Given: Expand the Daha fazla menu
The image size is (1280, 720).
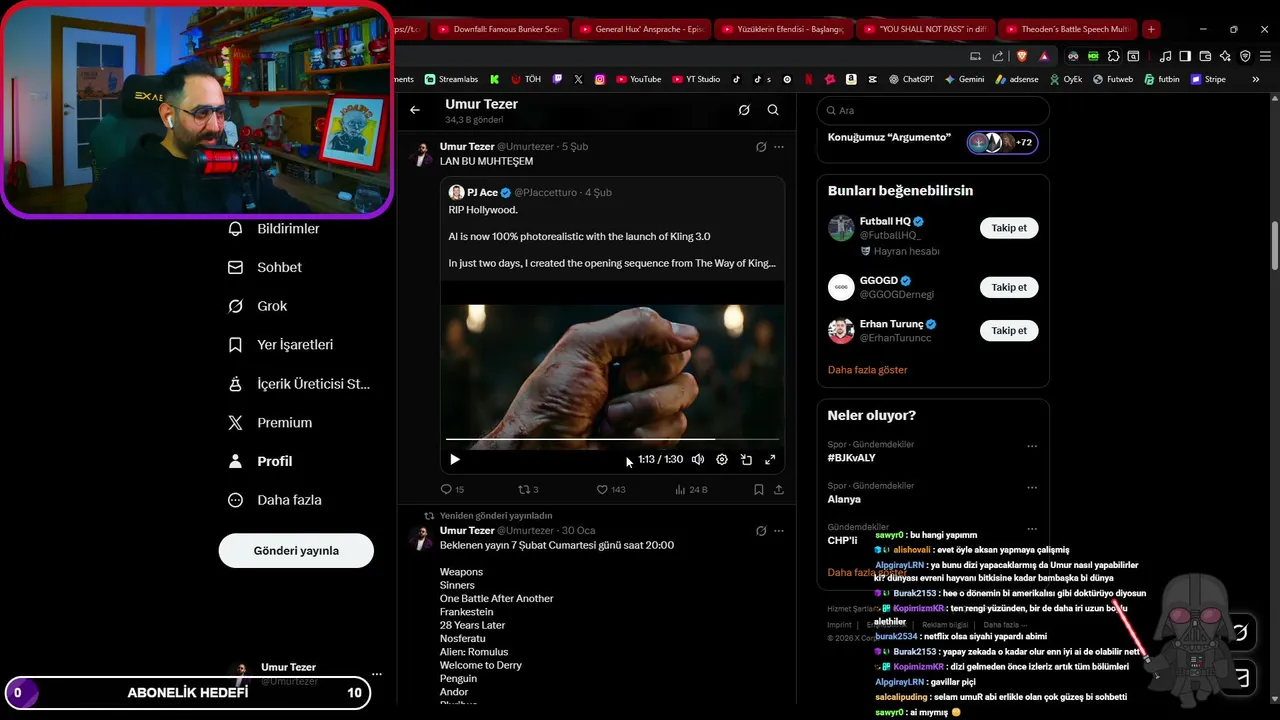Looking at the screenshot, I should (x=274, y=500).
